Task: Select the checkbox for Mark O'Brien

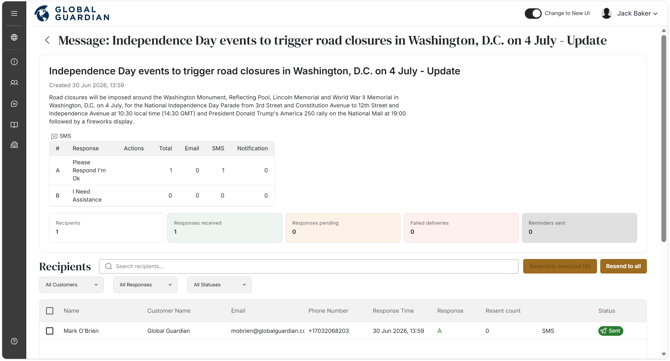Action: pyautogui.click(x=50, y=331)
